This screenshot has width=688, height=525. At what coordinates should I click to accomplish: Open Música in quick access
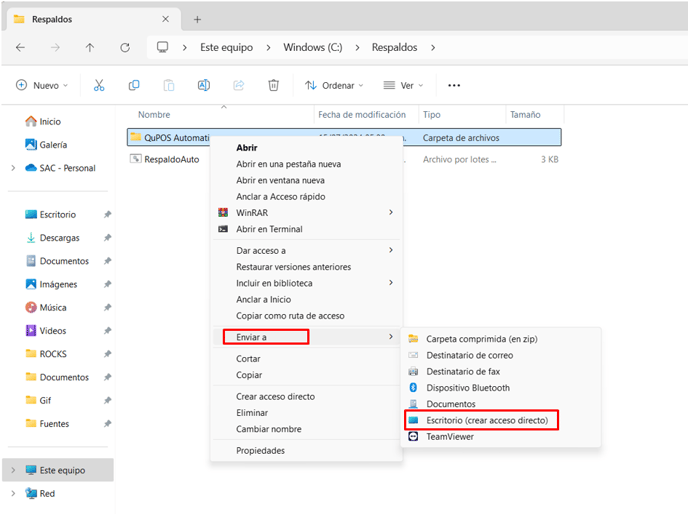pyautogui.click(x=46, y=307)
